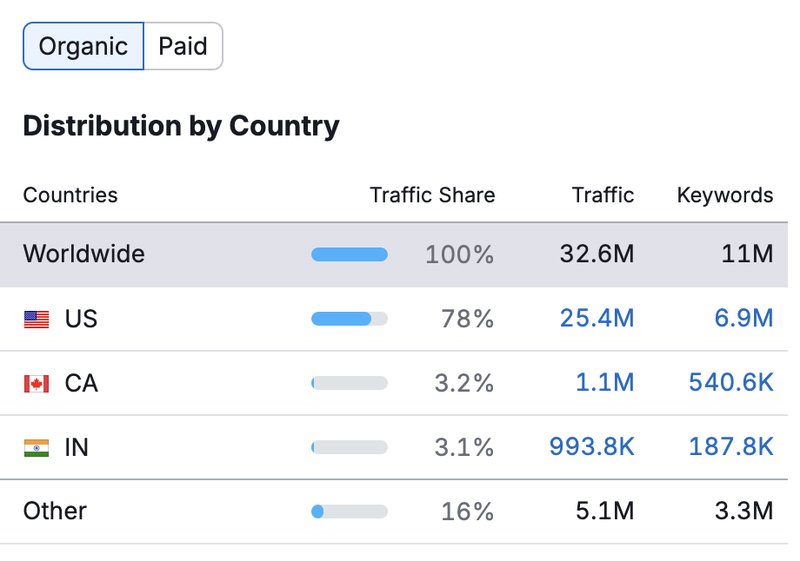Open IN traffic link 993.8K

pos(591,447)
